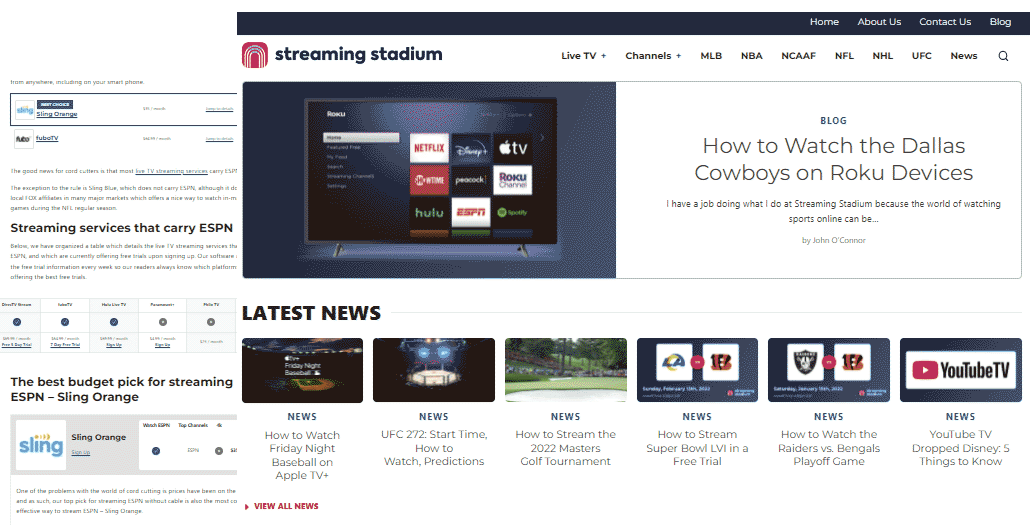Open the Masters golf course thumbnail

[566, 370]
